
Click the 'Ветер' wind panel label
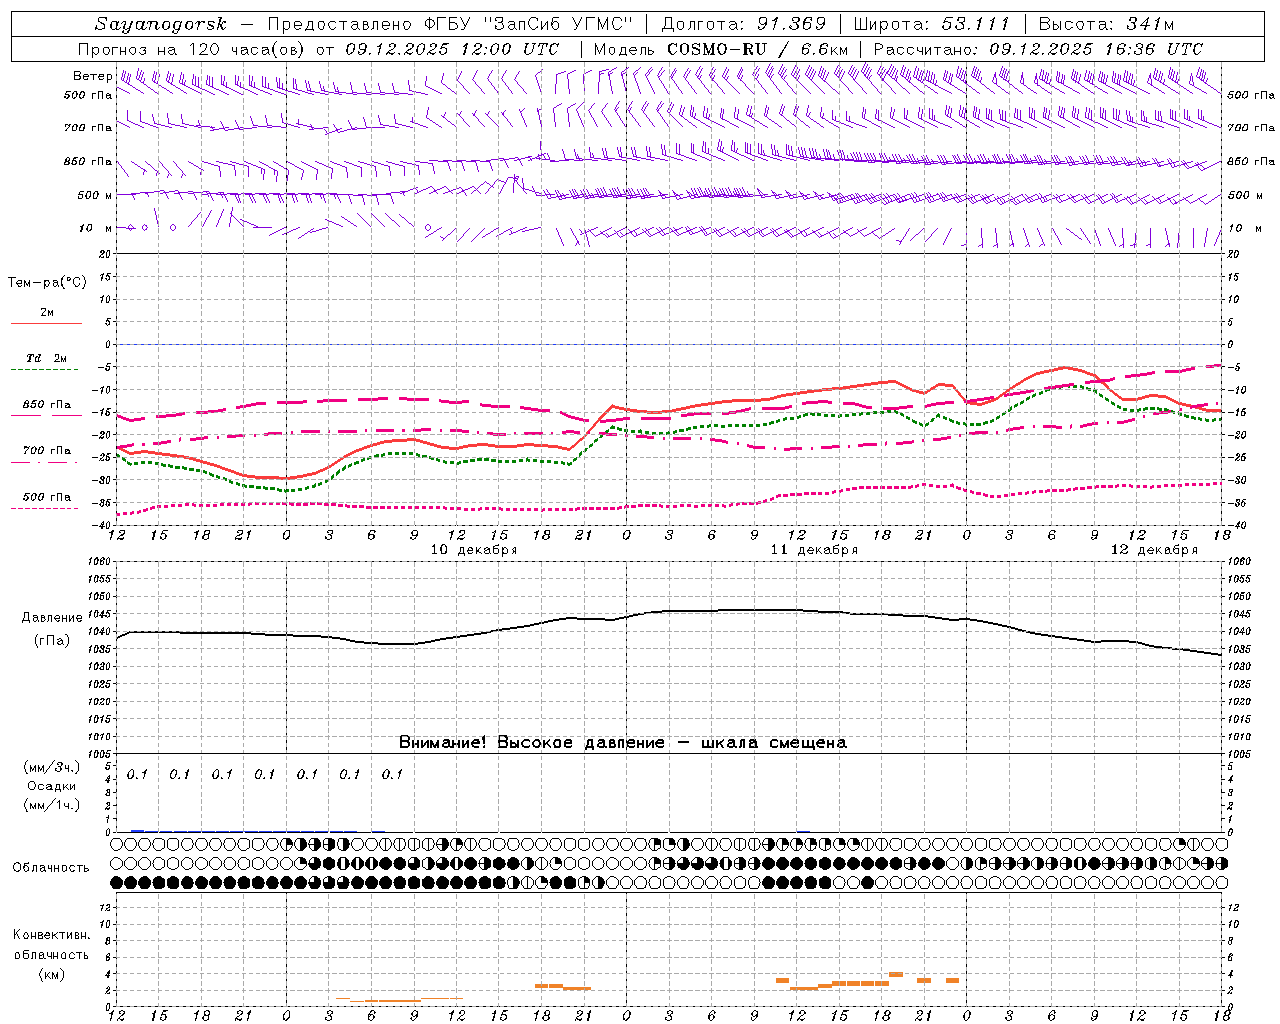[92, 76]
